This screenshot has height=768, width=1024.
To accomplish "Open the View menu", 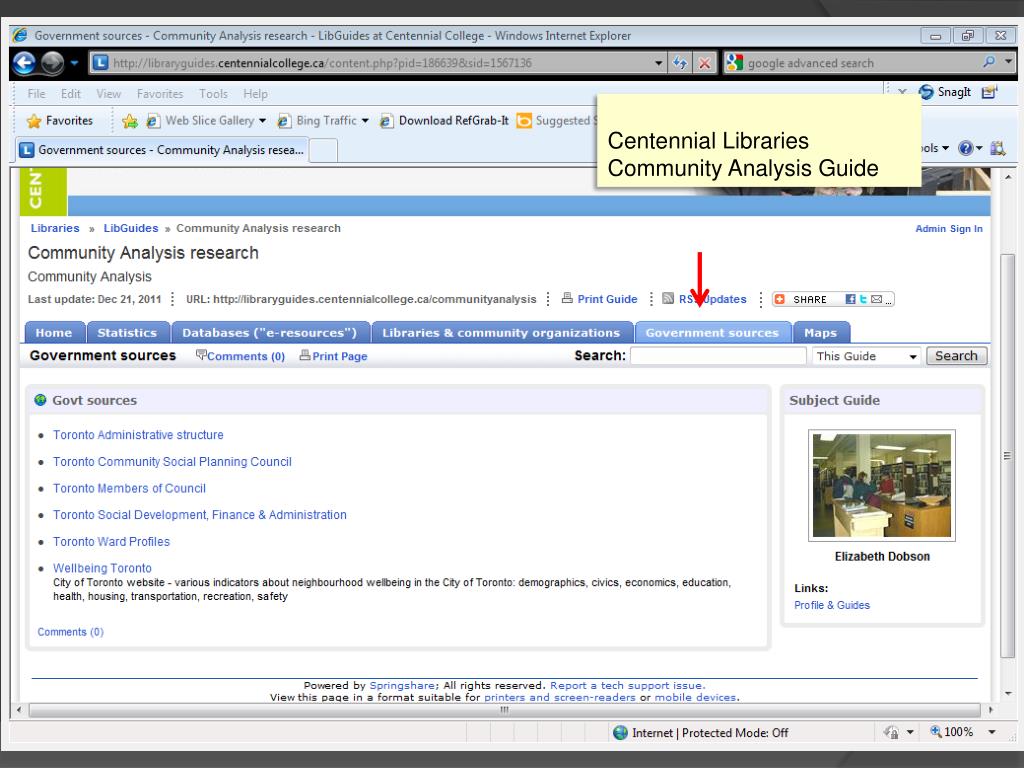I will pos(108,94).
